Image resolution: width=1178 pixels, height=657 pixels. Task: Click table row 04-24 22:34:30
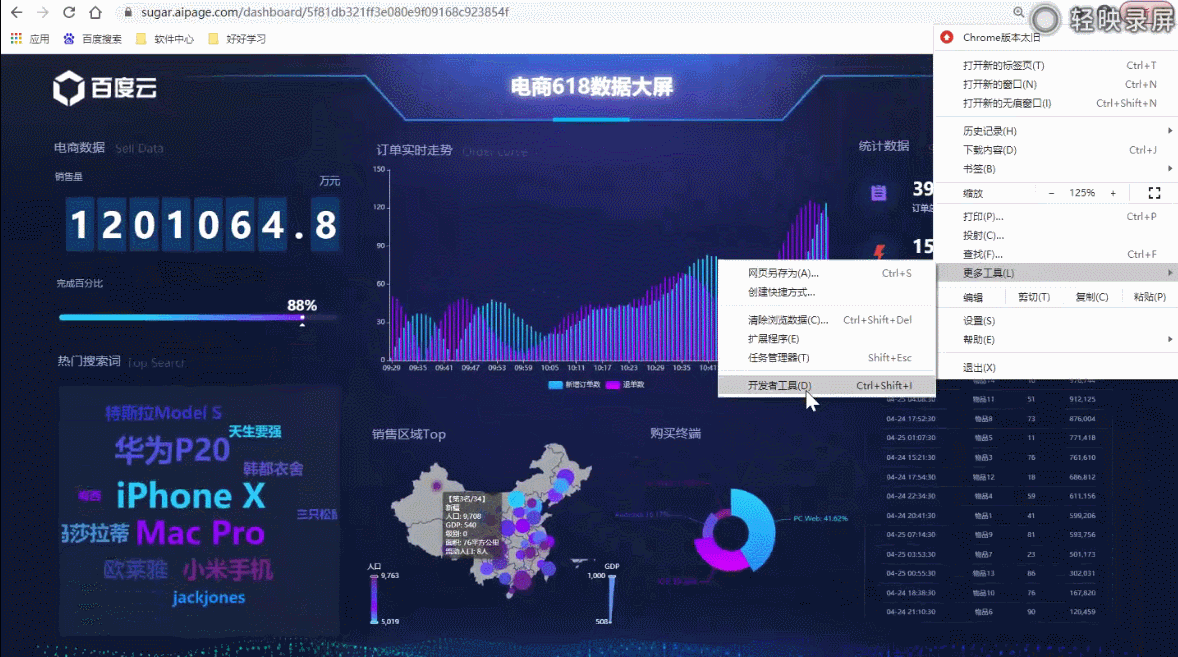pyautogui.click(x=992, y=496)
